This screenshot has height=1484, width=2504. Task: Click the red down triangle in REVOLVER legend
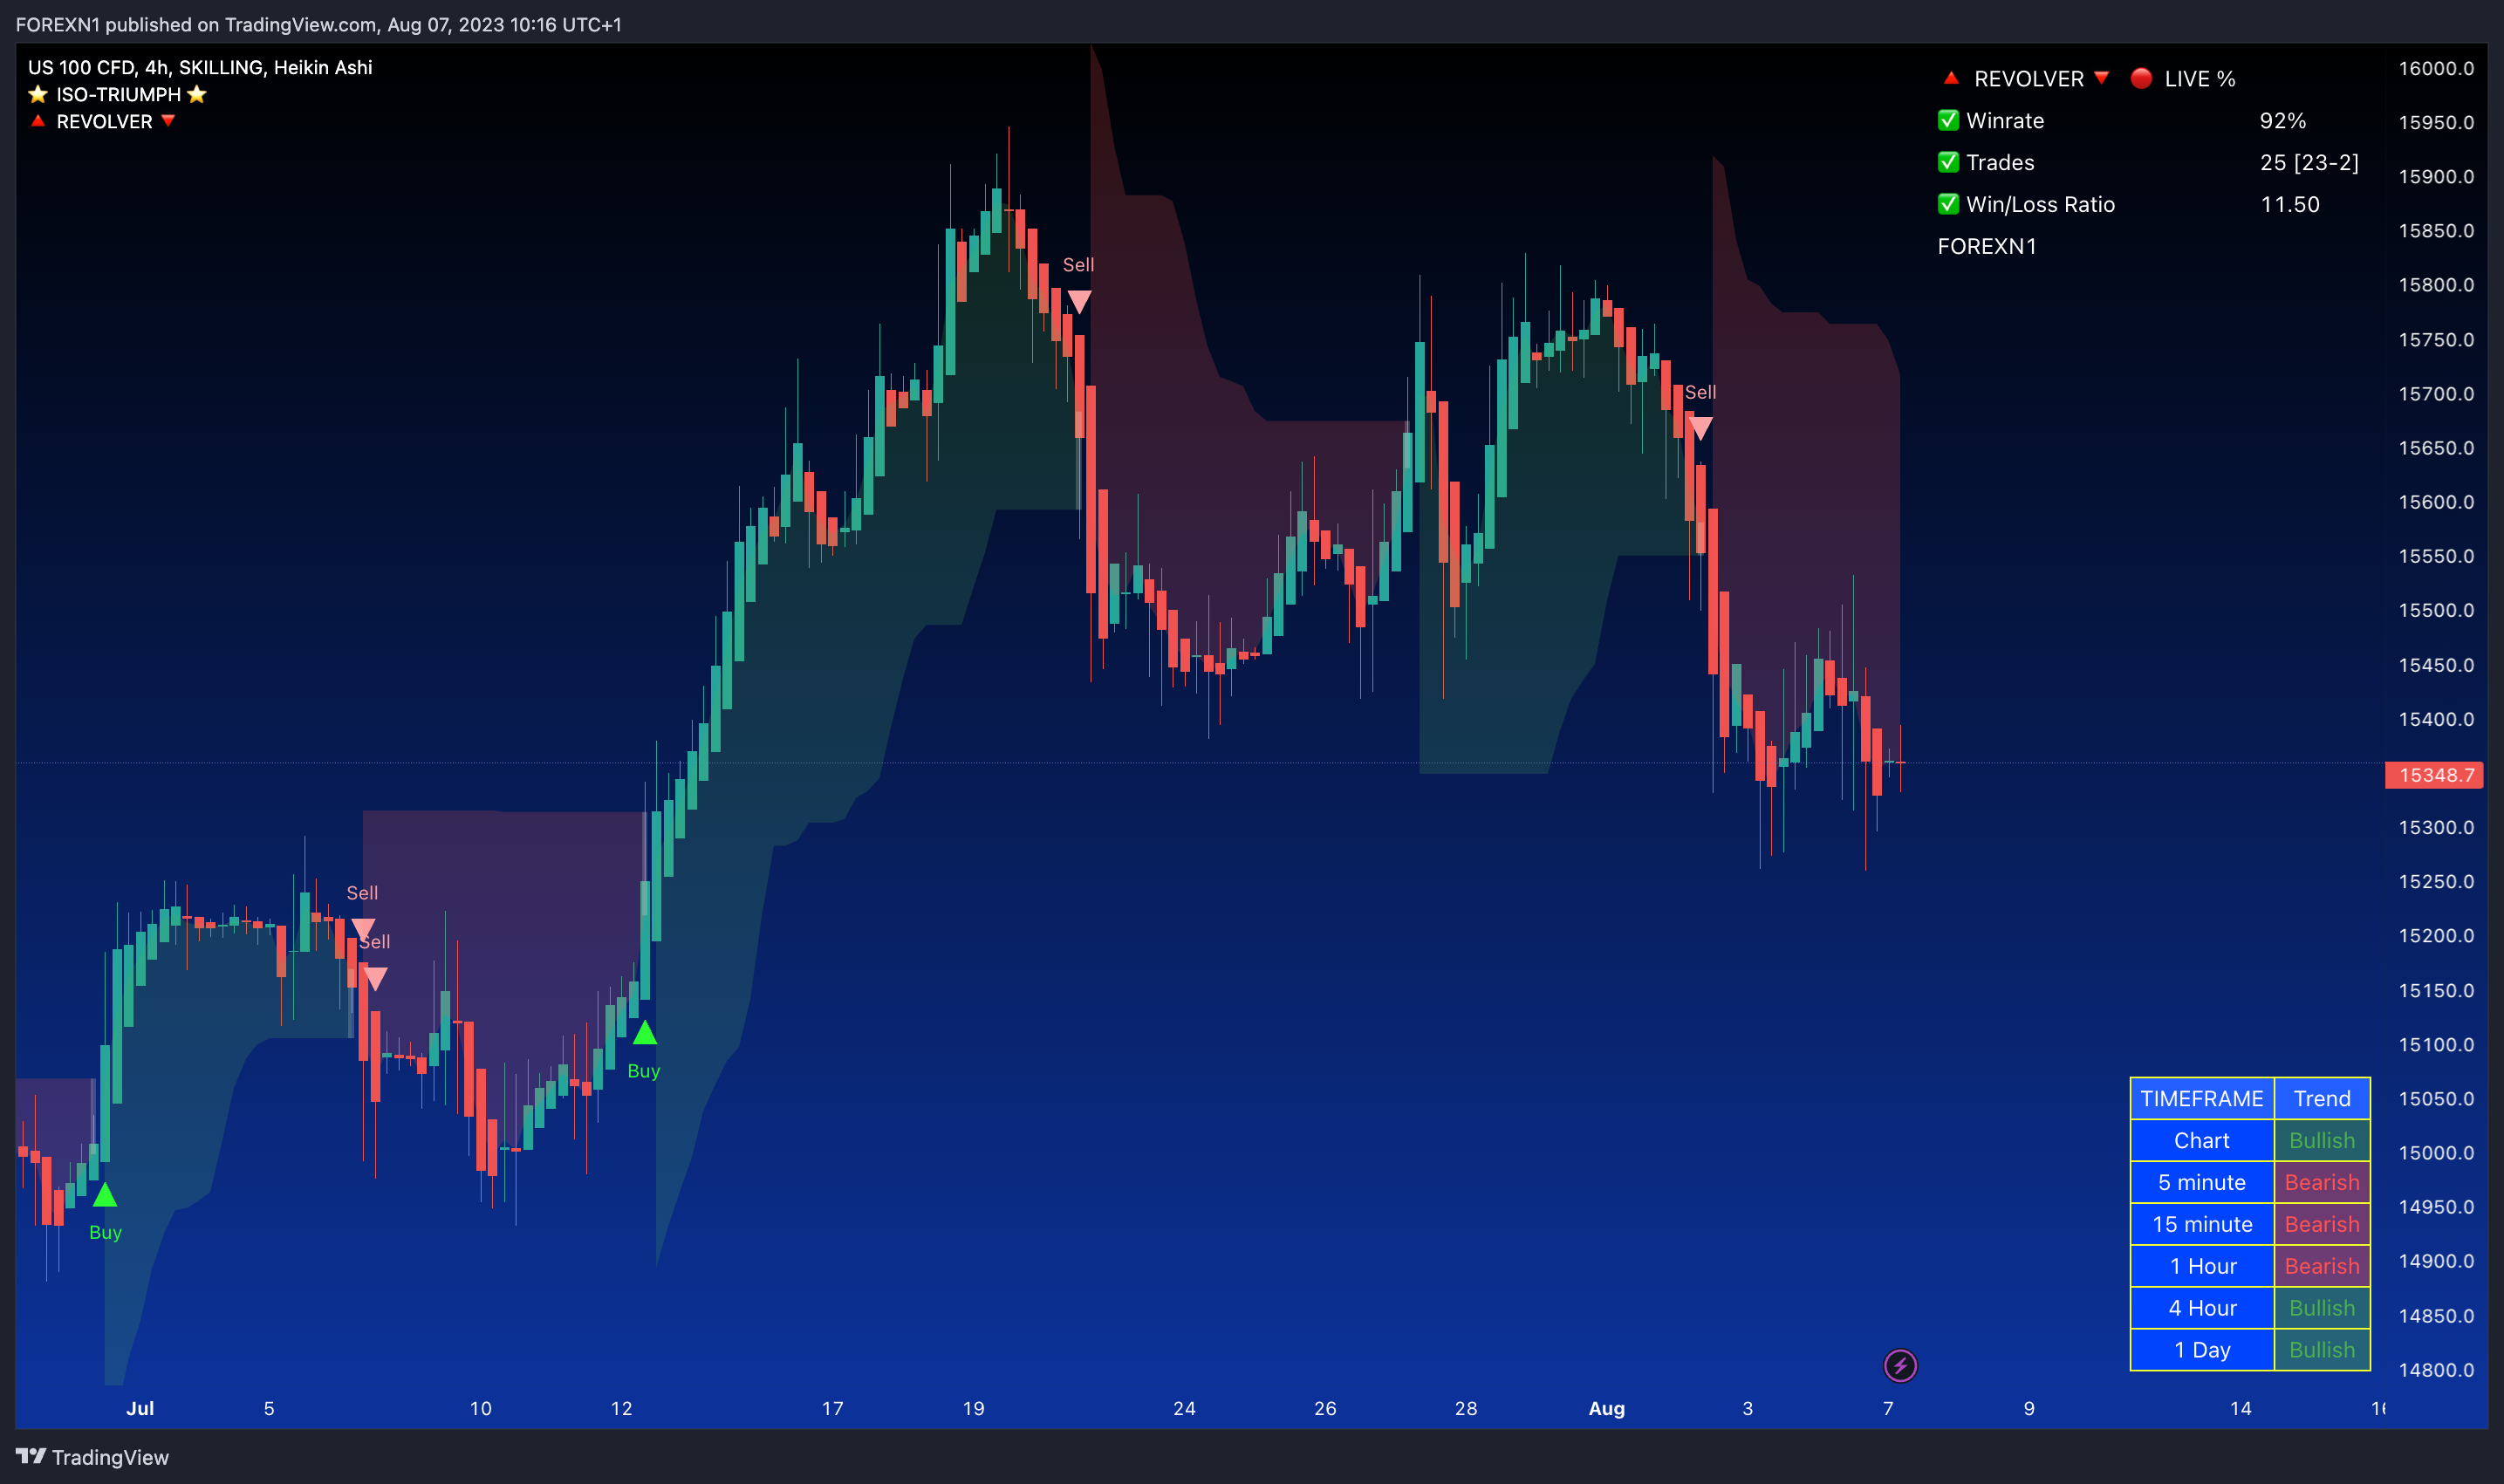[168, 120]
